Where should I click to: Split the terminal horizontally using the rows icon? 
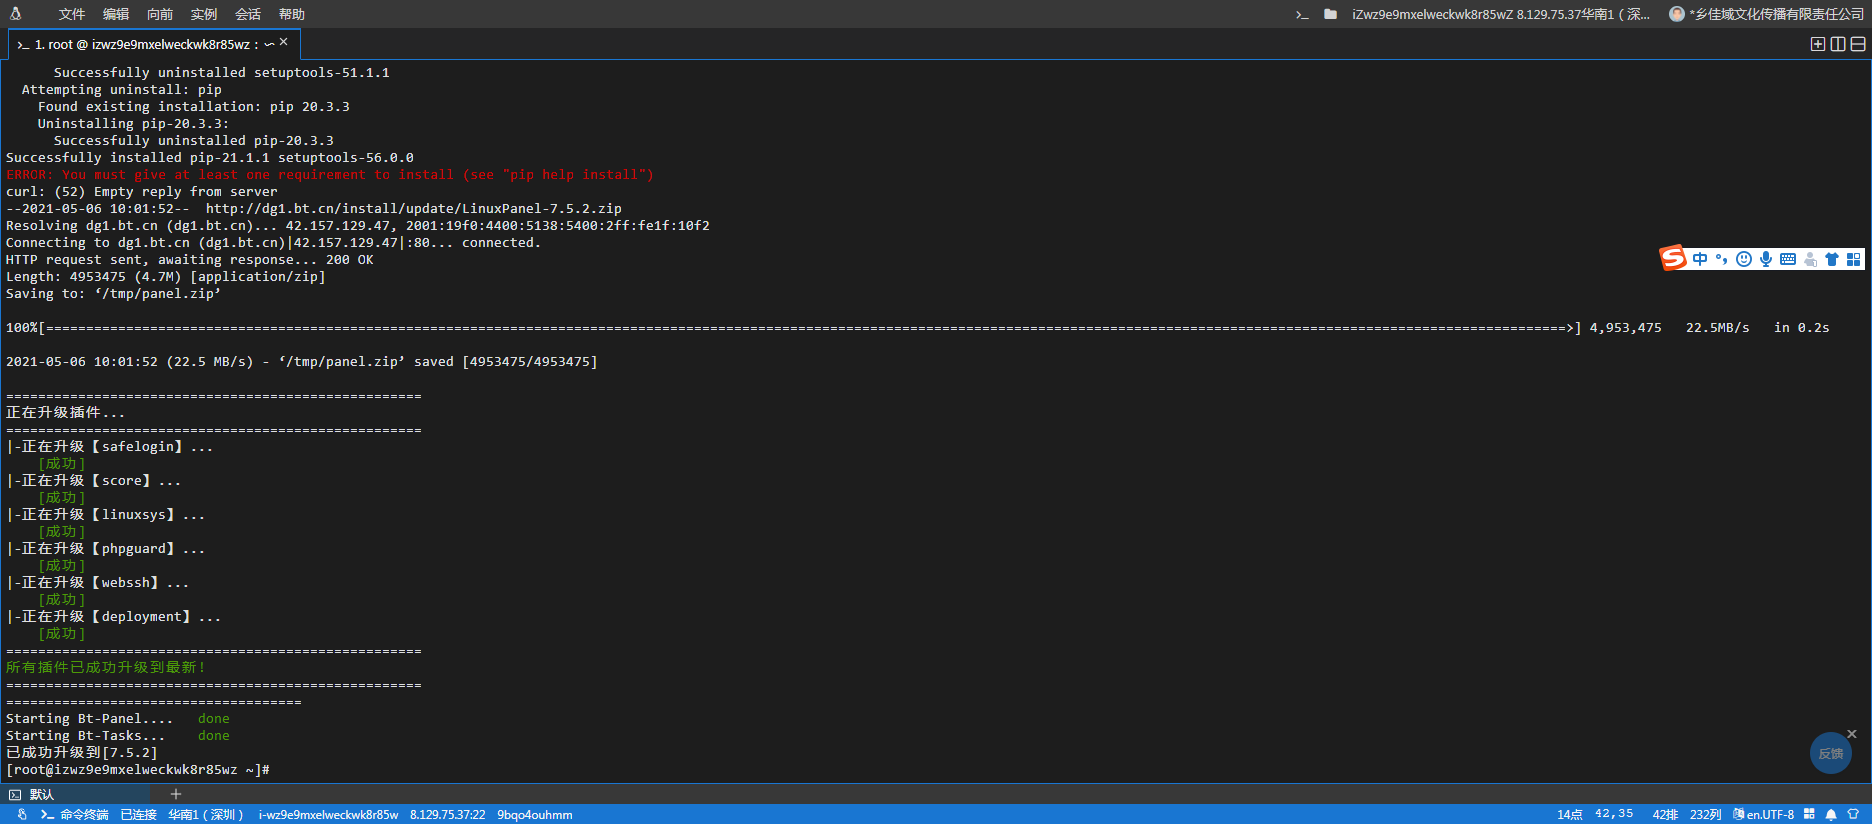(x=1858, y=44)
